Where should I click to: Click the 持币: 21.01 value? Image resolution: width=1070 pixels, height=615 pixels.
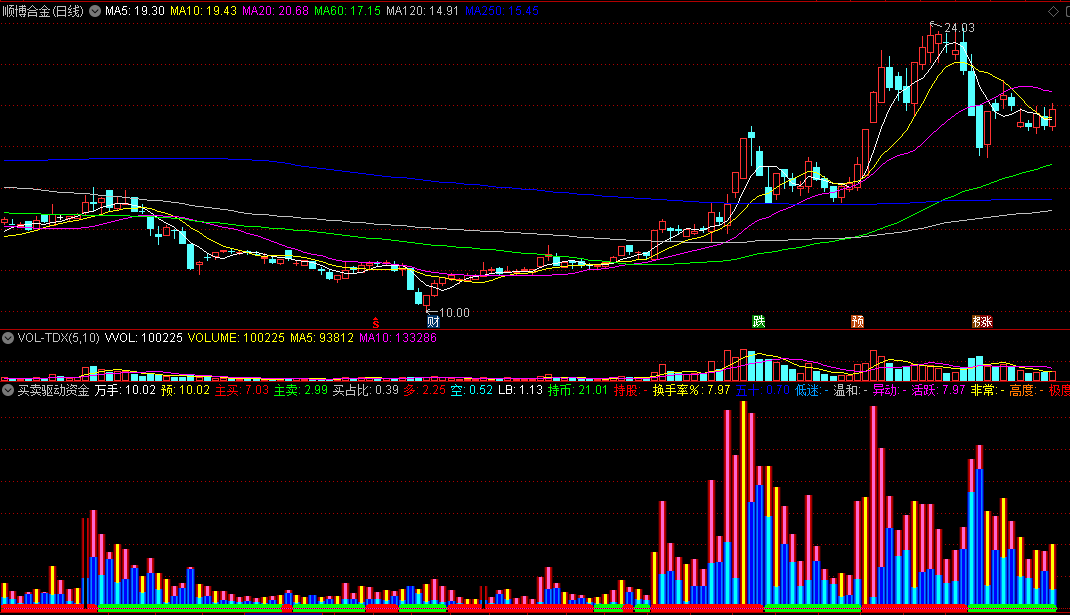(577, 390)
